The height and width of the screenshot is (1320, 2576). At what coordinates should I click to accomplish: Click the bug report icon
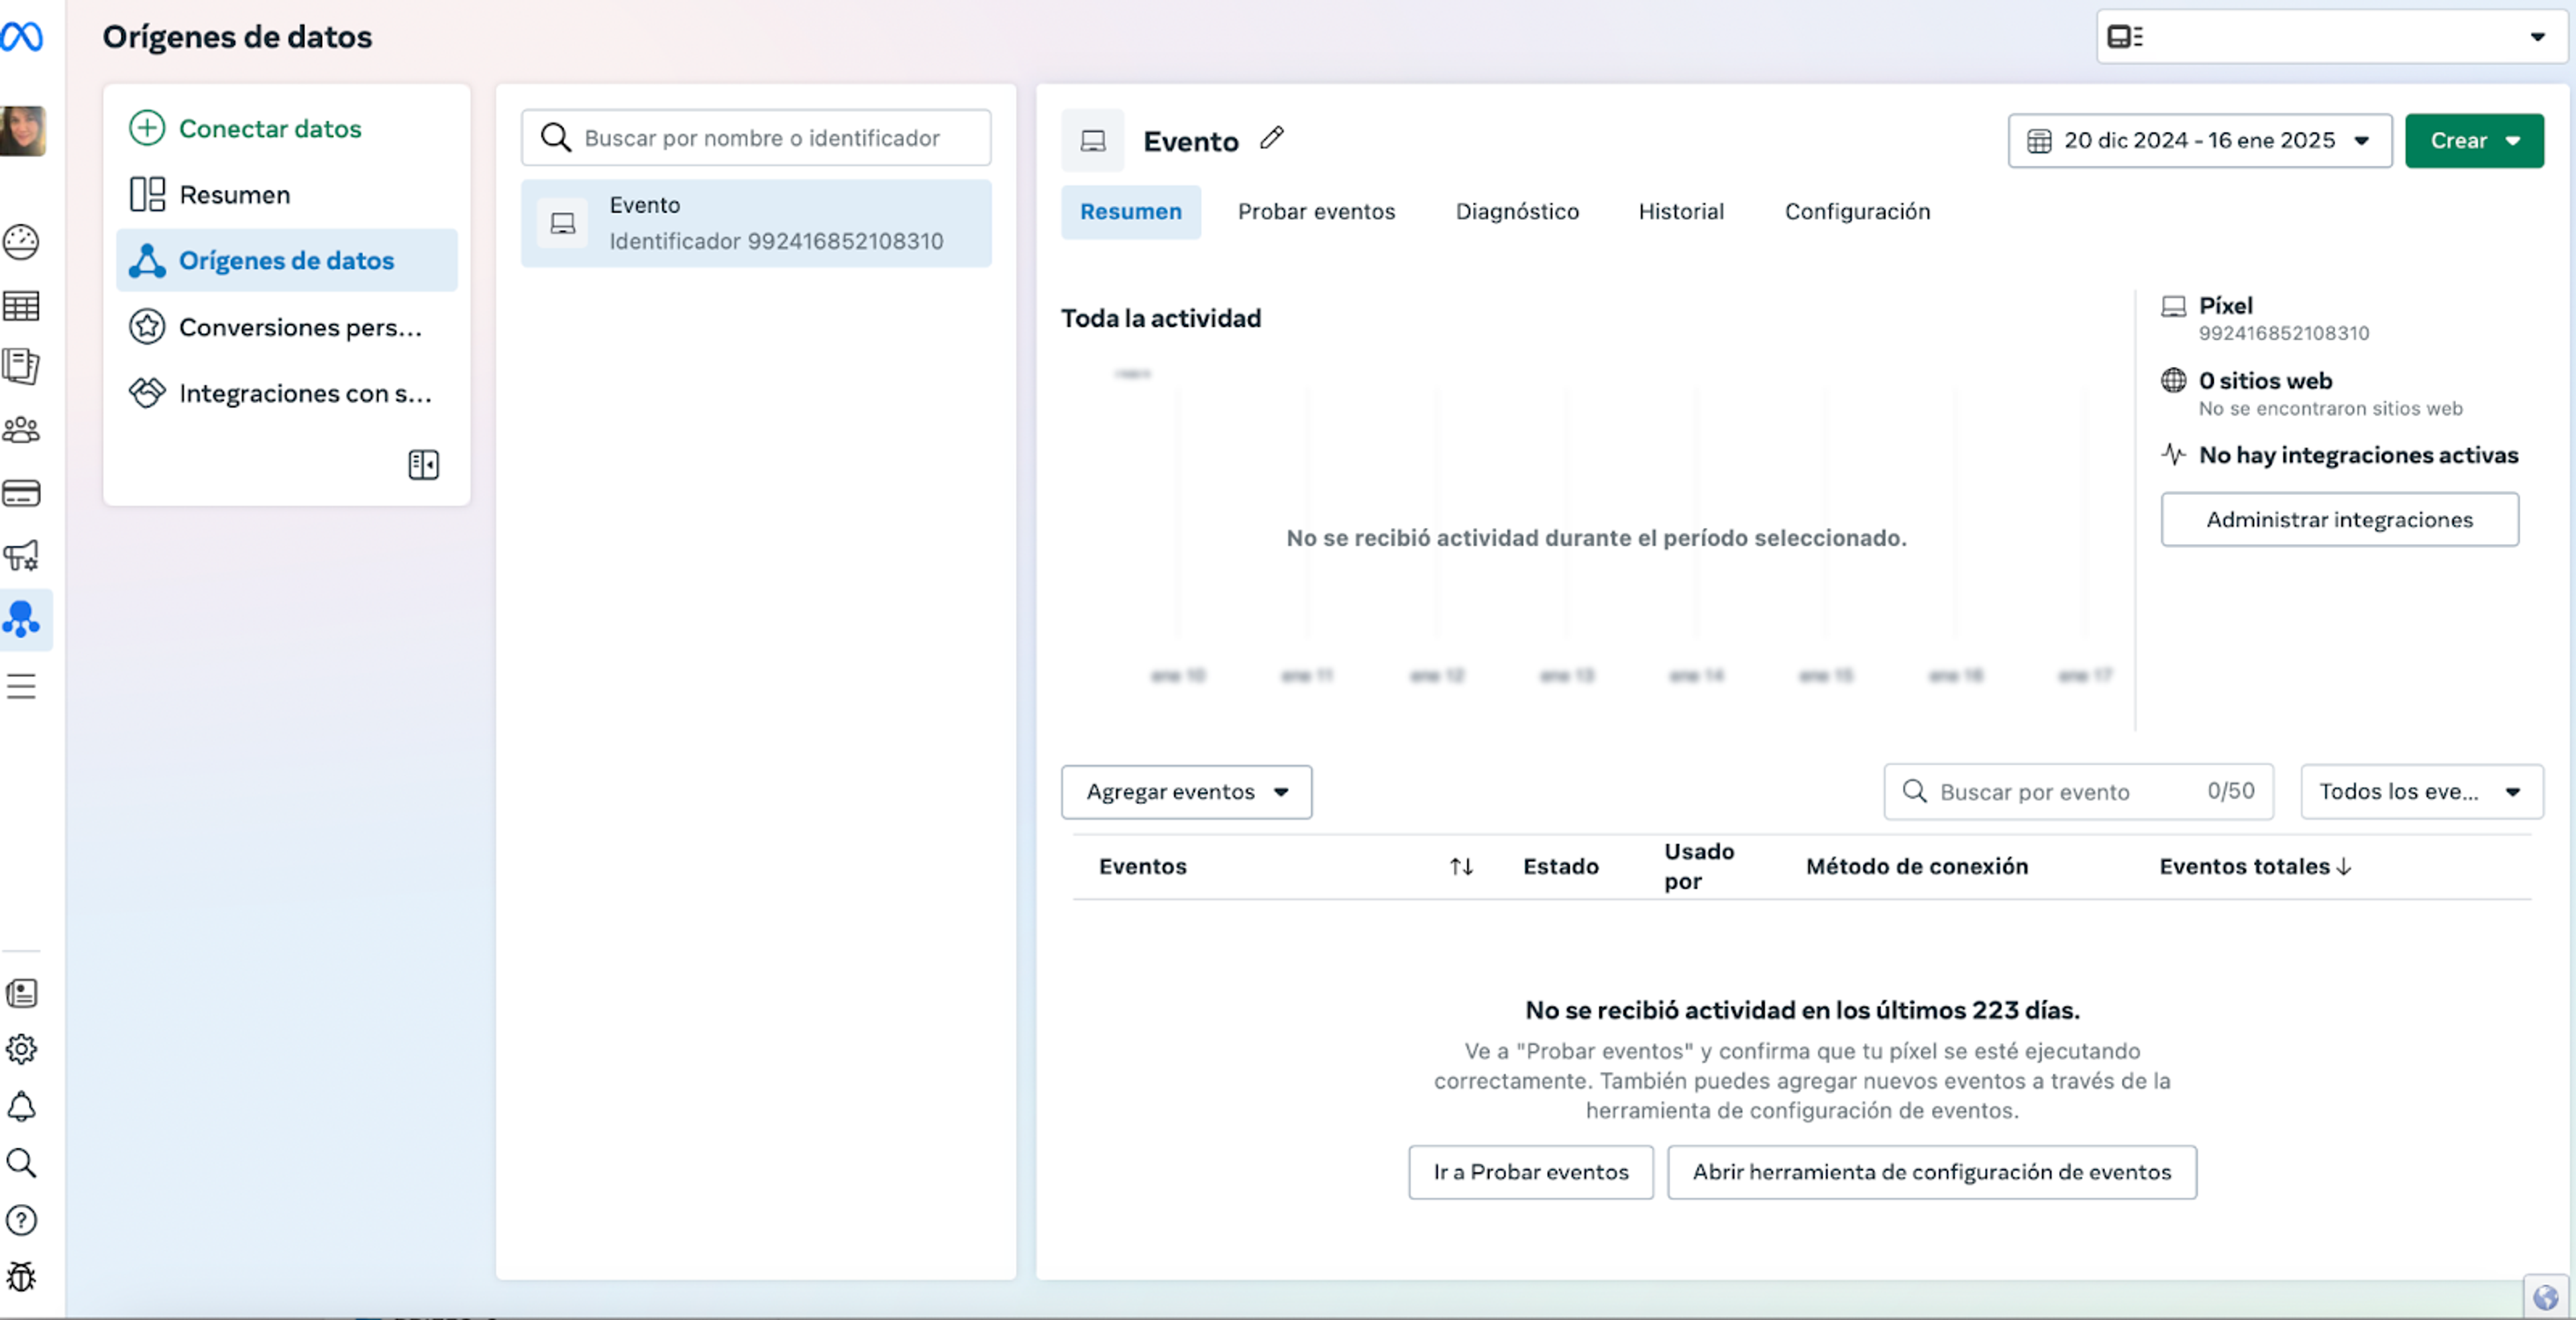tap(21, 1277)
